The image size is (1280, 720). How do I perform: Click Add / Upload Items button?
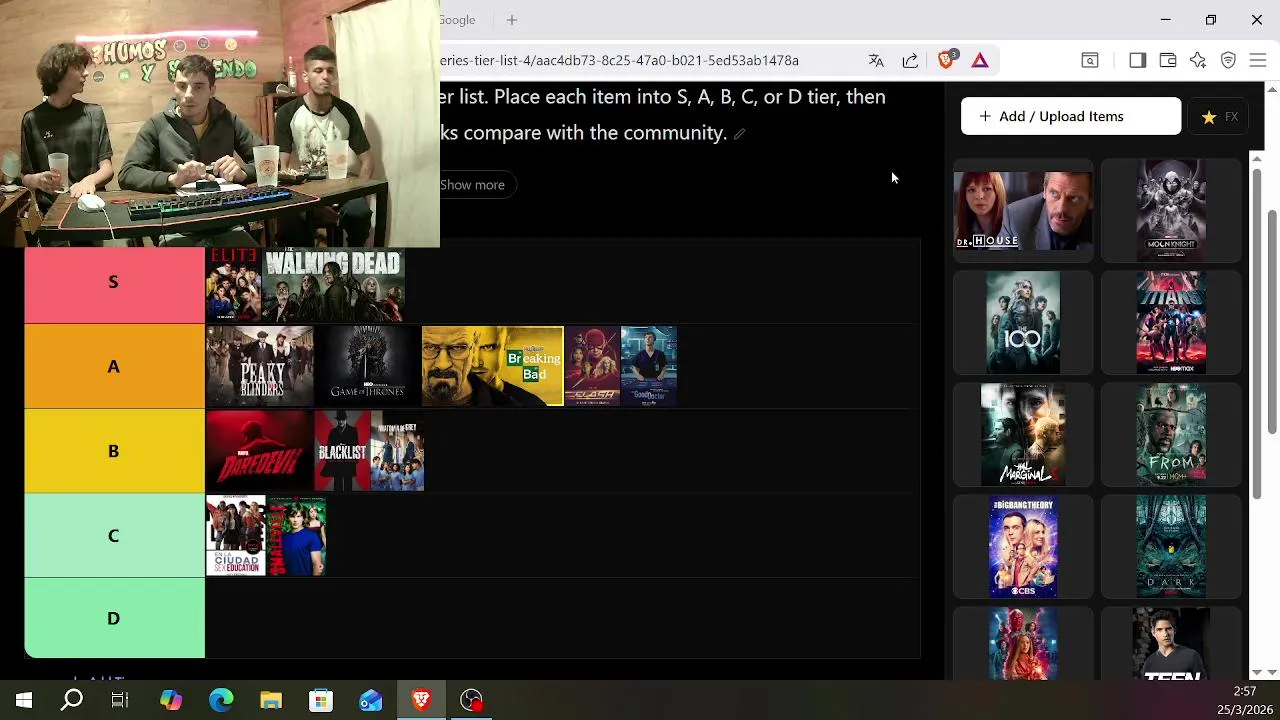1071,116
